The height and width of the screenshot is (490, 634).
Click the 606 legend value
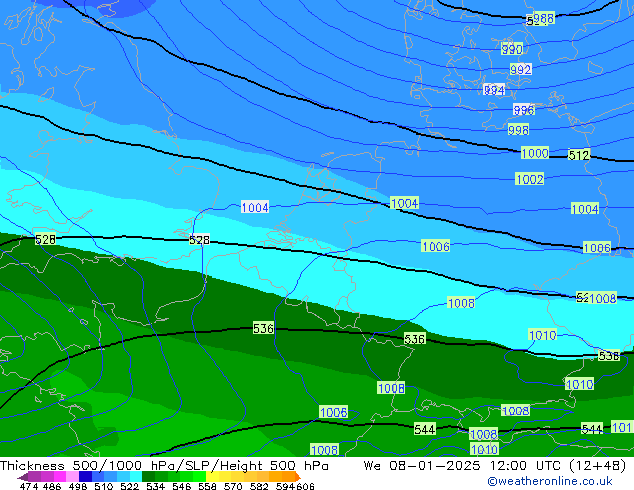click(x=305, y=486)
